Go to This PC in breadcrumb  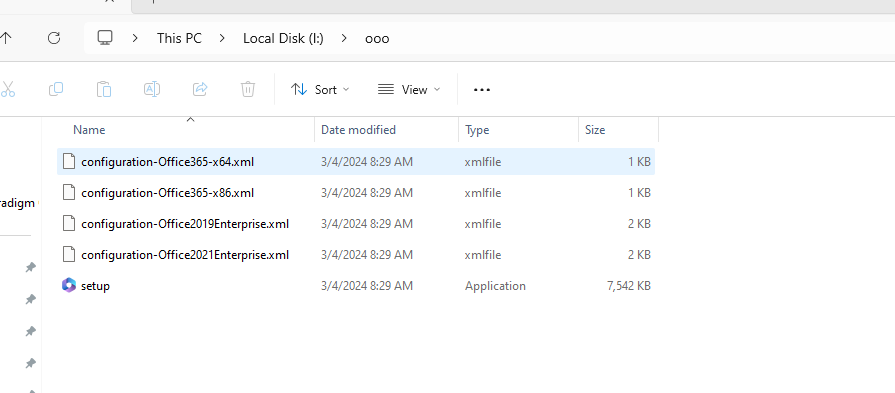pyautogui.click(x=179, y=38)
